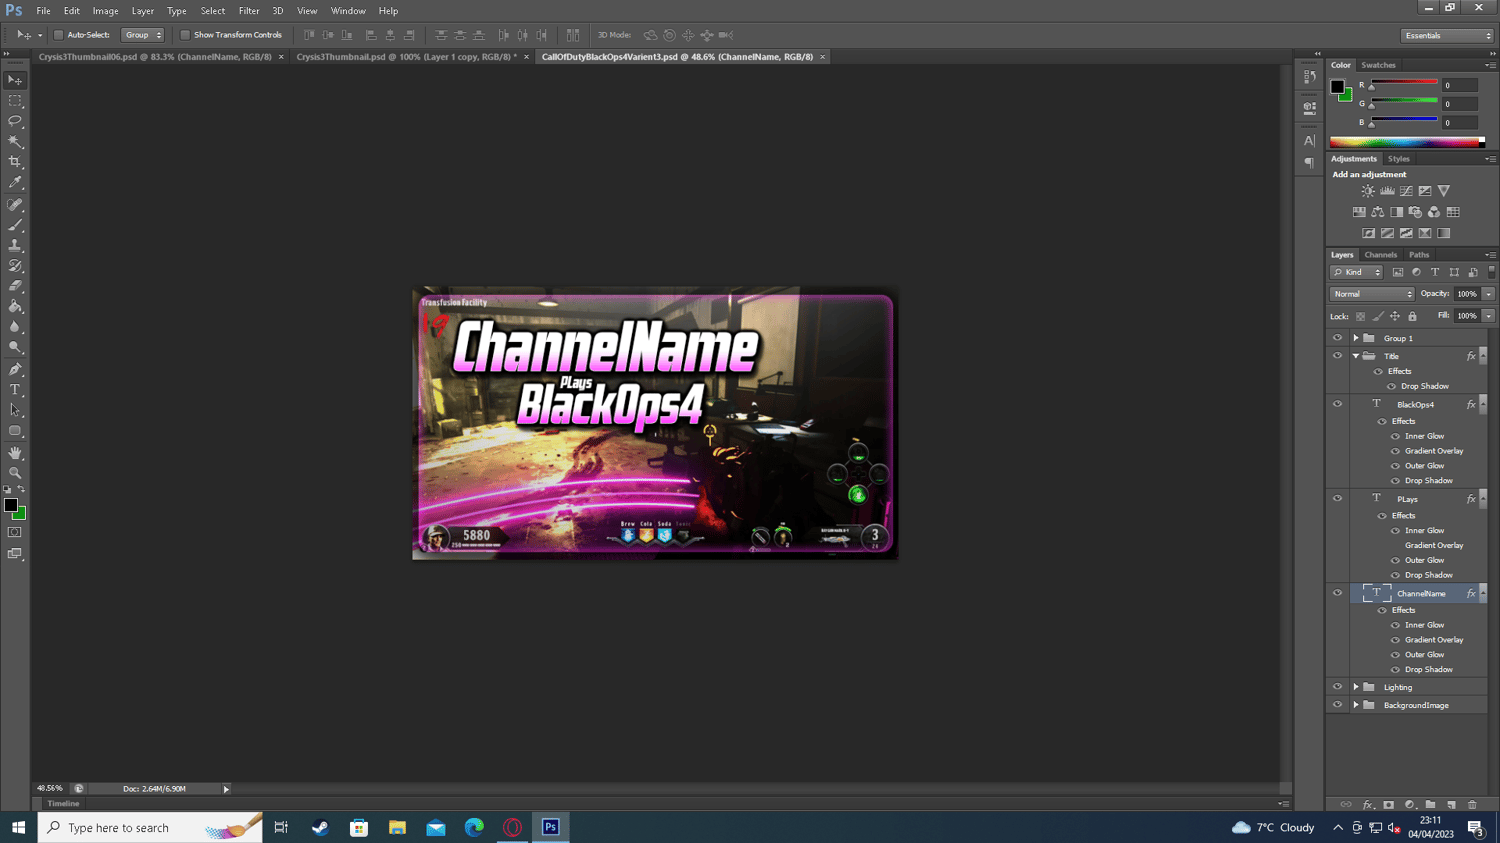Hide the BlackOps4 text layer
The height and width of the screenshot is (843, 1500).
[x=1337, y=404]
